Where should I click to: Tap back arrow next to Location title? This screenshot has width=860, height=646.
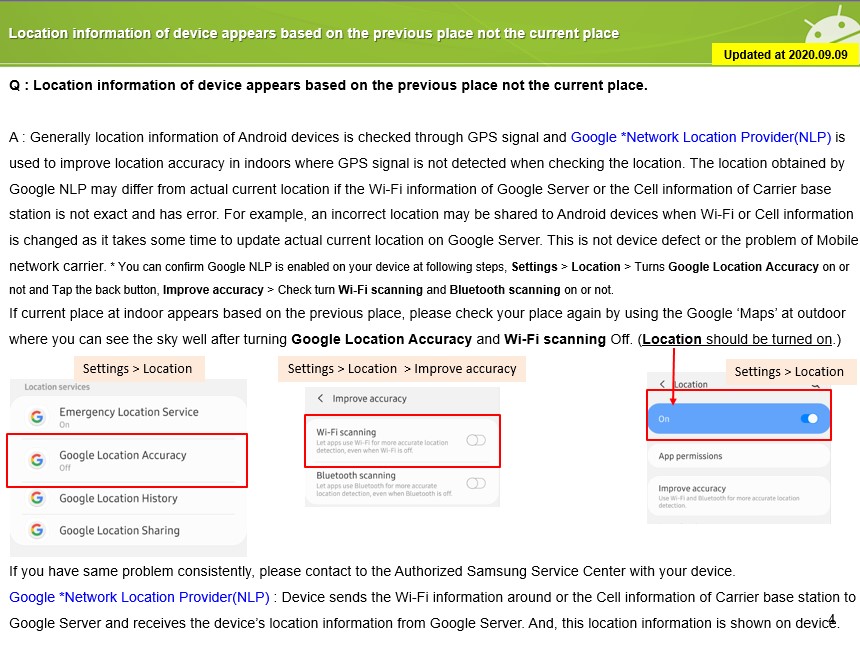click(662, 384)
